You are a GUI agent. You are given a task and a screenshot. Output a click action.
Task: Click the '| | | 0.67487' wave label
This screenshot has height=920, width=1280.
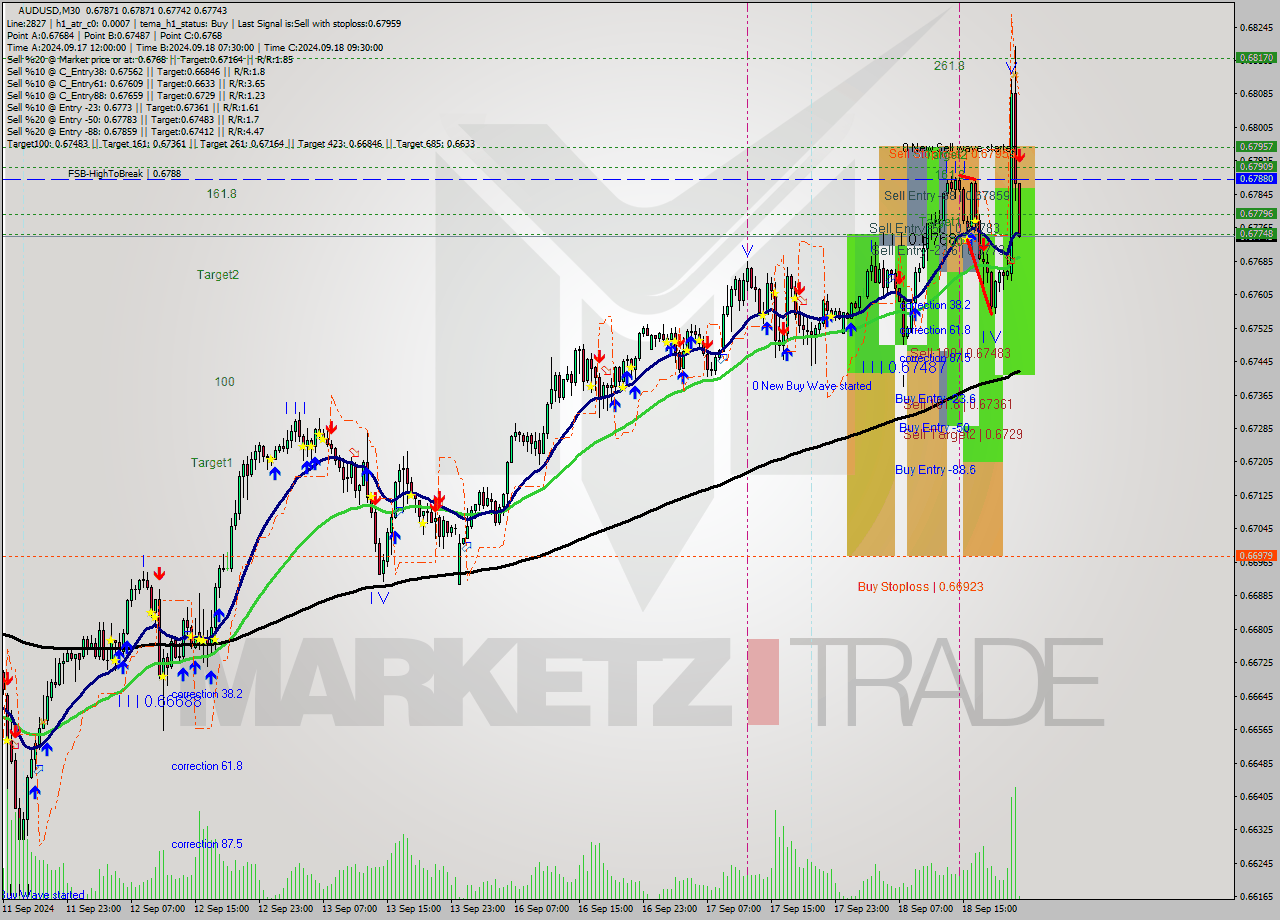coord(904,368)
